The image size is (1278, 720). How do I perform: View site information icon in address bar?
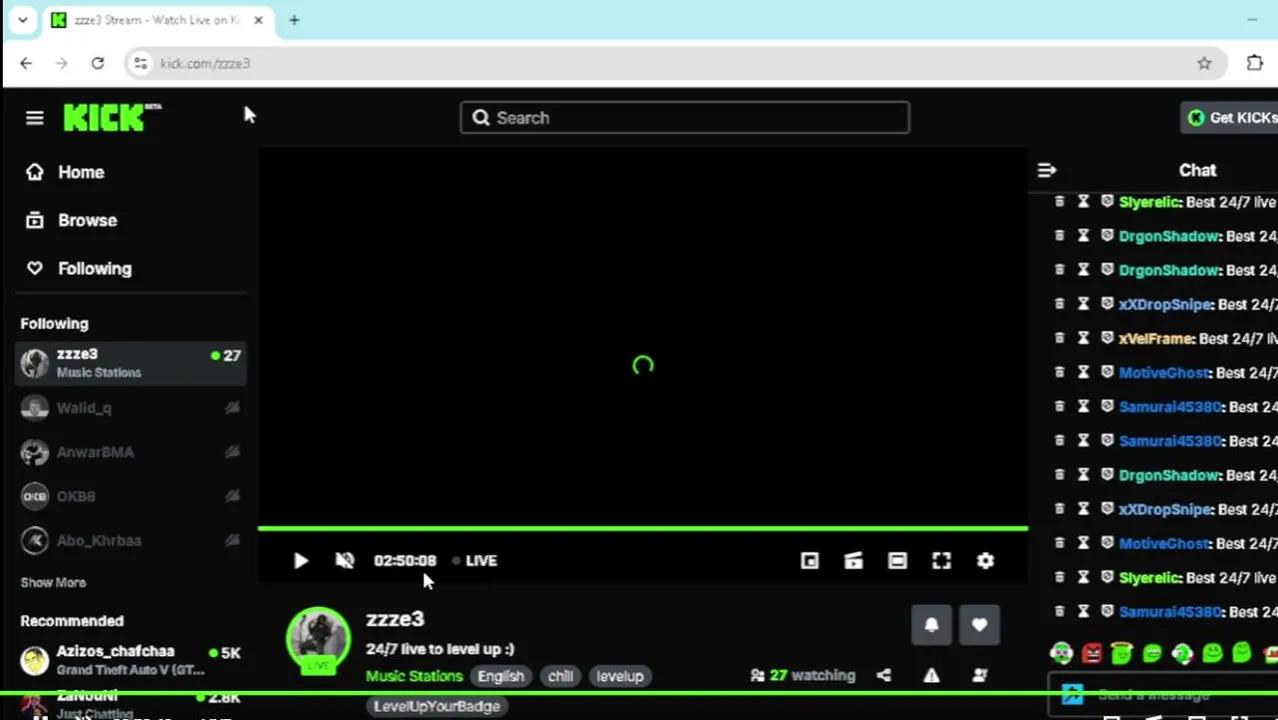140,63
